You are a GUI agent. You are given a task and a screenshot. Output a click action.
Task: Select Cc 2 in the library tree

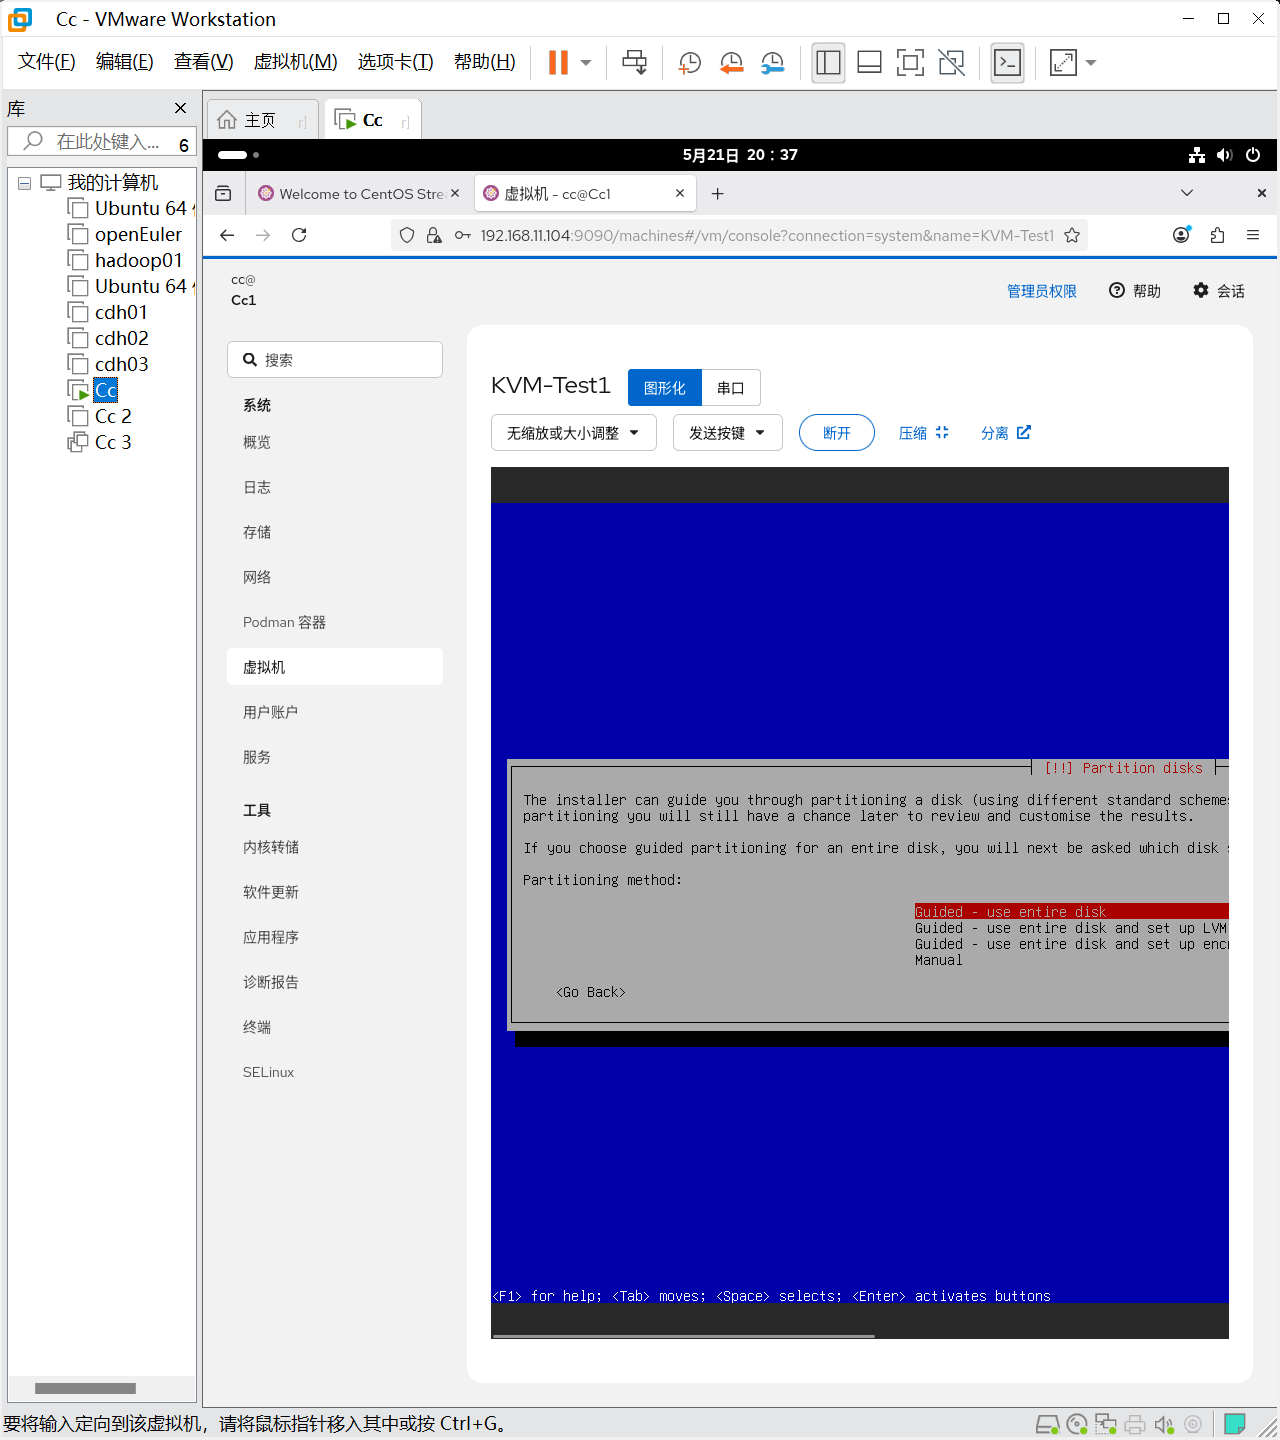click(113, 416)
